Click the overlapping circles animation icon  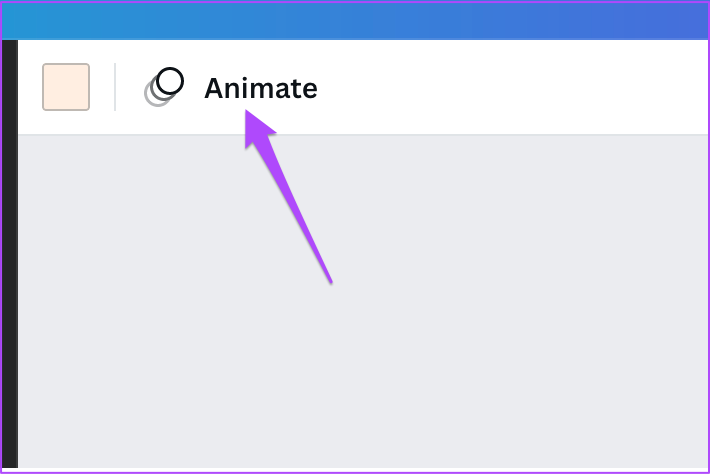pos(164,87)
